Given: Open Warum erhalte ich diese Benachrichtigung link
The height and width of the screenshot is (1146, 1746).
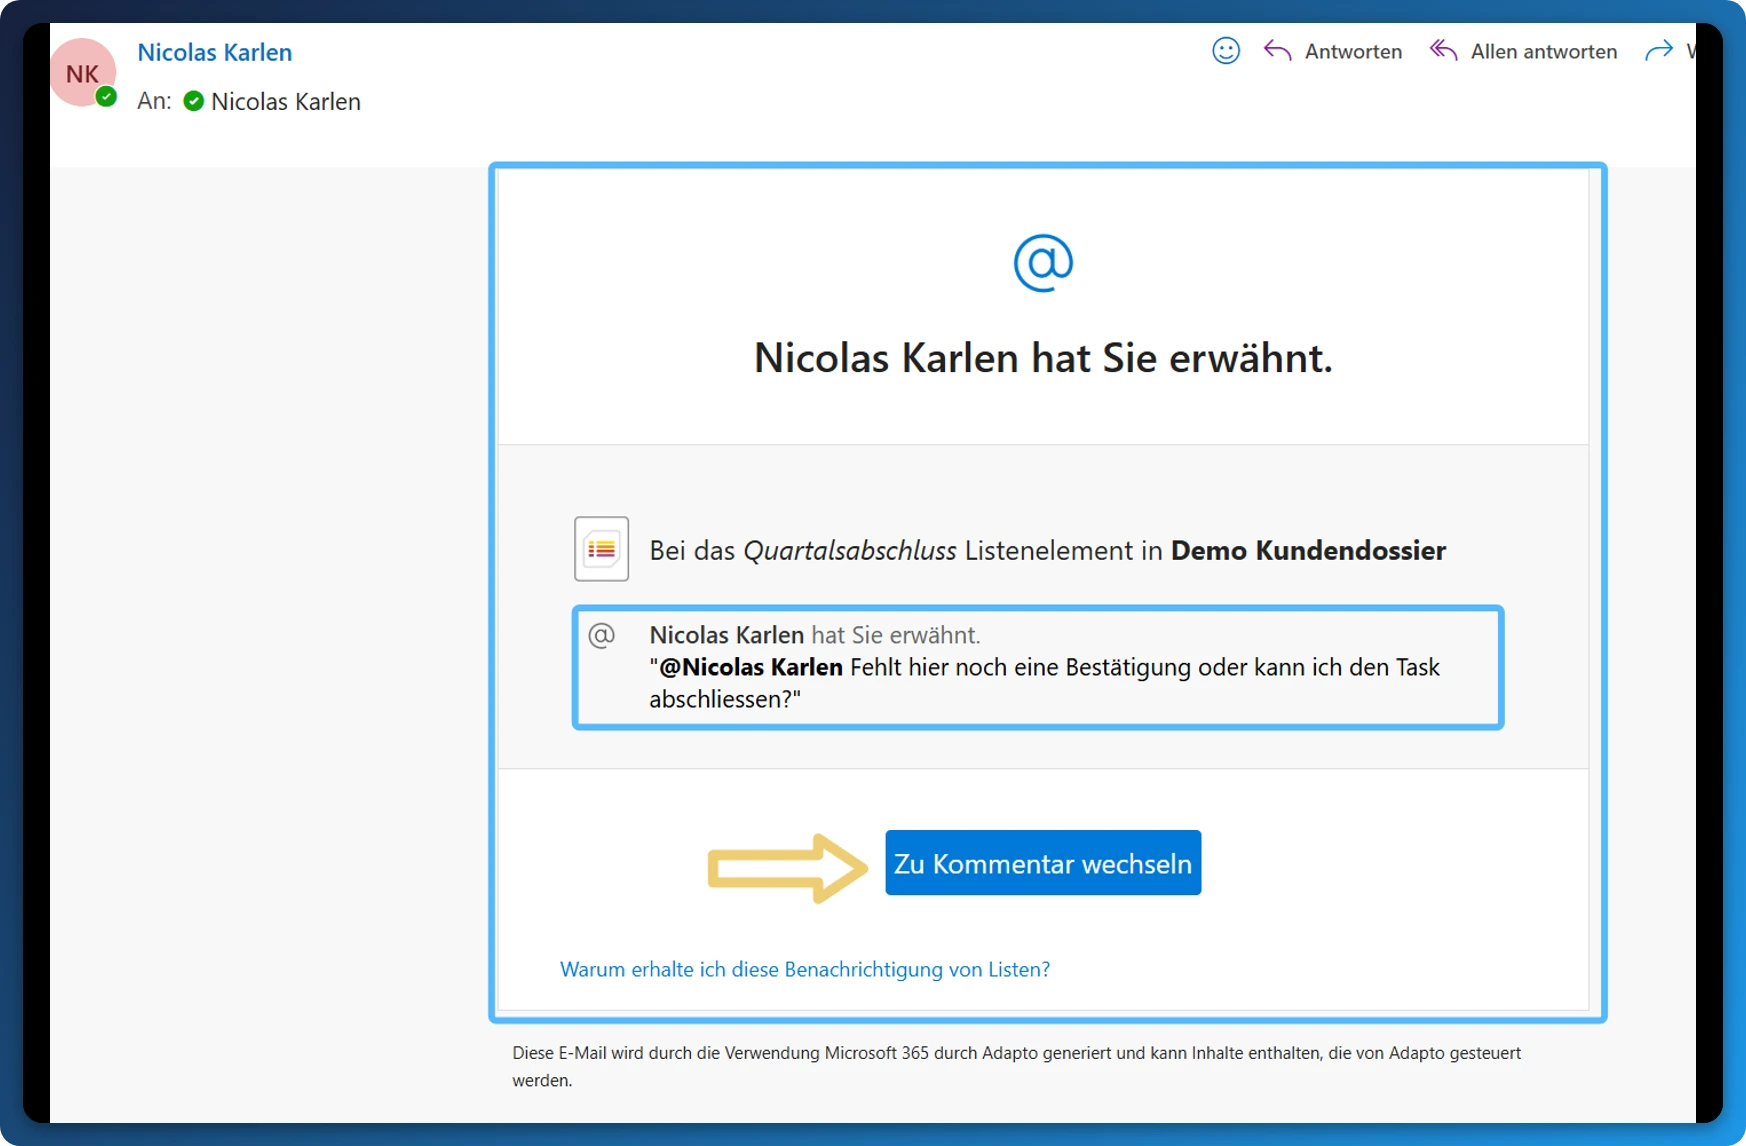Looking at the screenshot, I should click(805, 969).
